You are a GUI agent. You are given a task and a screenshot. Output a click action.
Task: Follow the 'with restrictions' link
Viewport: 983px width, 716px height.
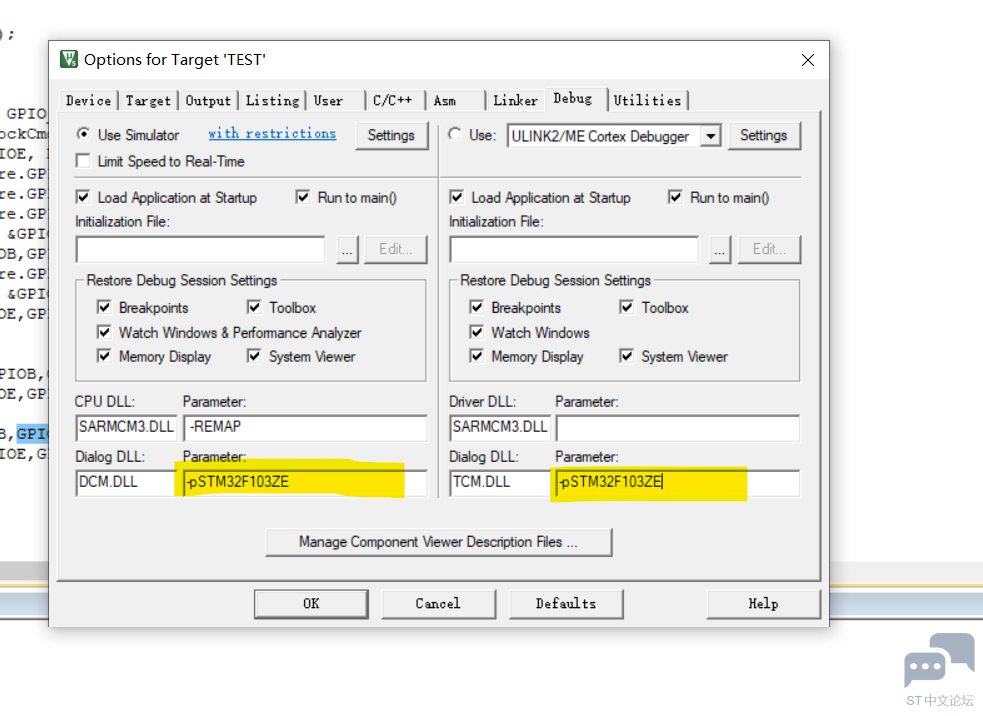(272, 134)
